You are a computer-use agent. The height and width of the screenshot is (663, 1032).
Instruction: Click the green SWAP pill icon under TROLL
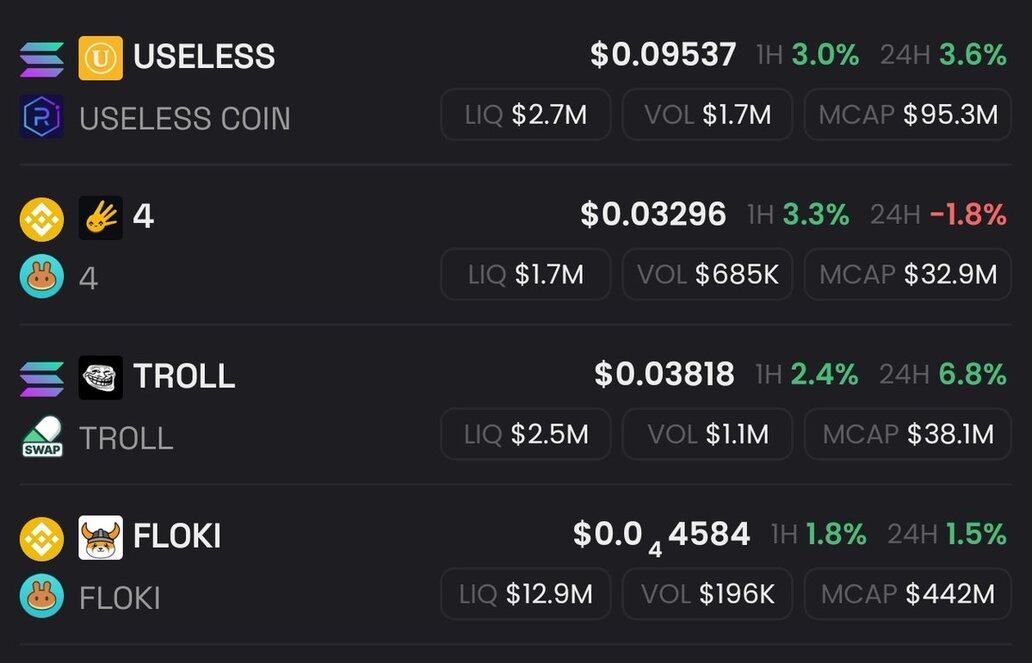coord(41,437)
